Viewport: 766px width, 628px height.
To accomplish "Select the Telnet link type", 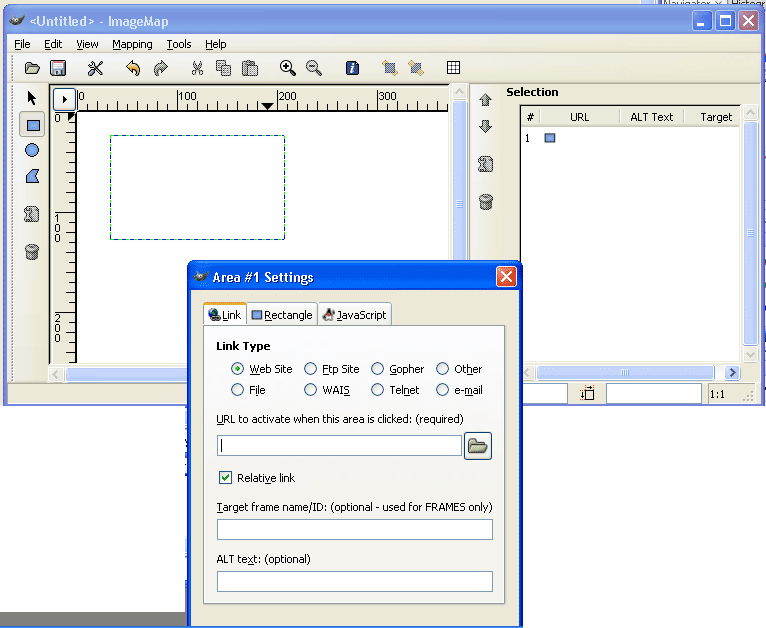I will tap(377, 390).
